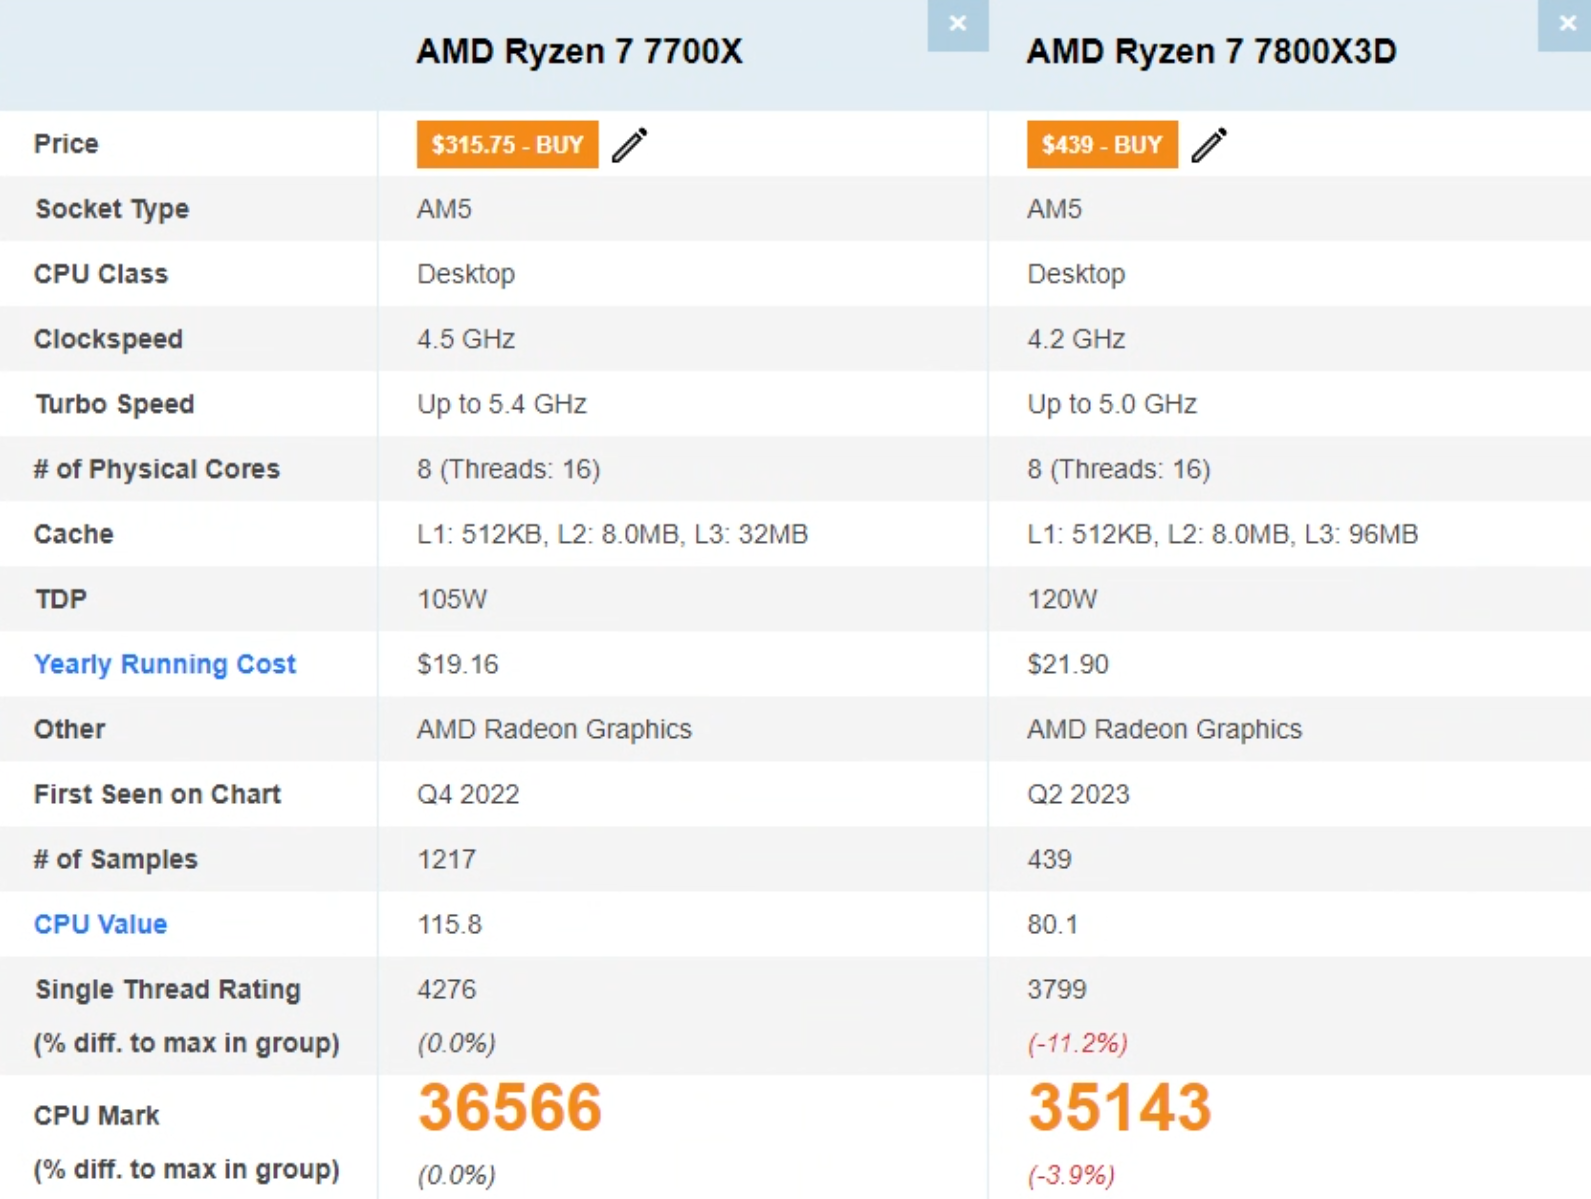
Task: Click the 439 samples cell
Action: click(x=1049, y=859)
